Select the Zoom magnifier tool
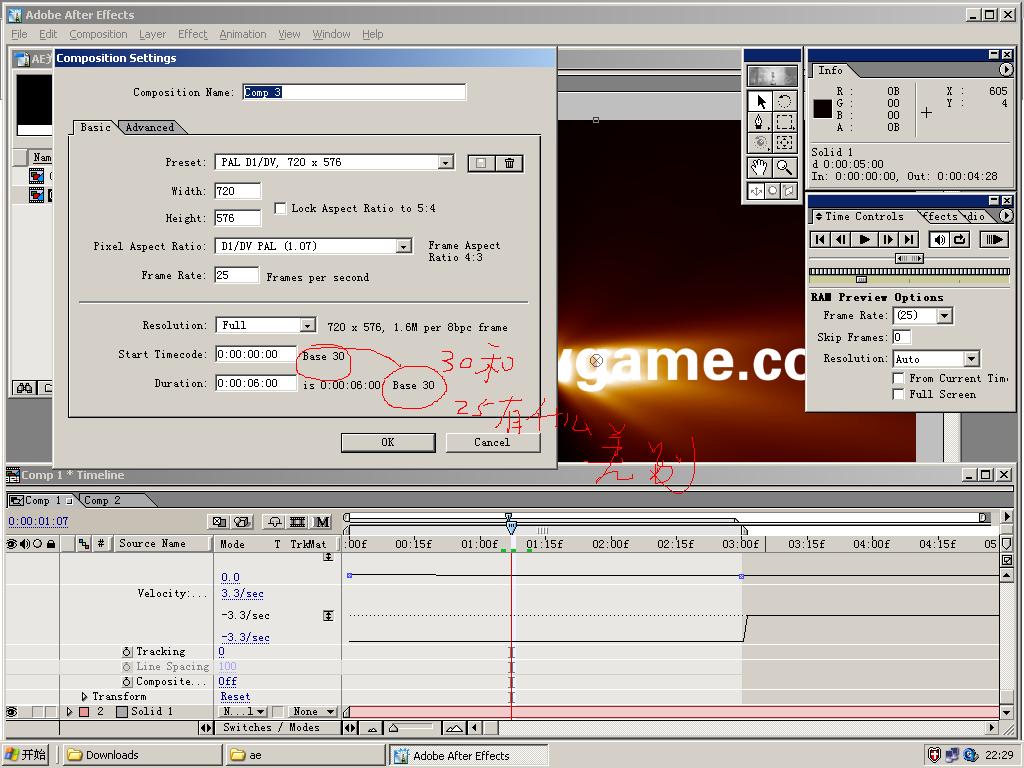 pyautogui.click(x=784, y=168)
